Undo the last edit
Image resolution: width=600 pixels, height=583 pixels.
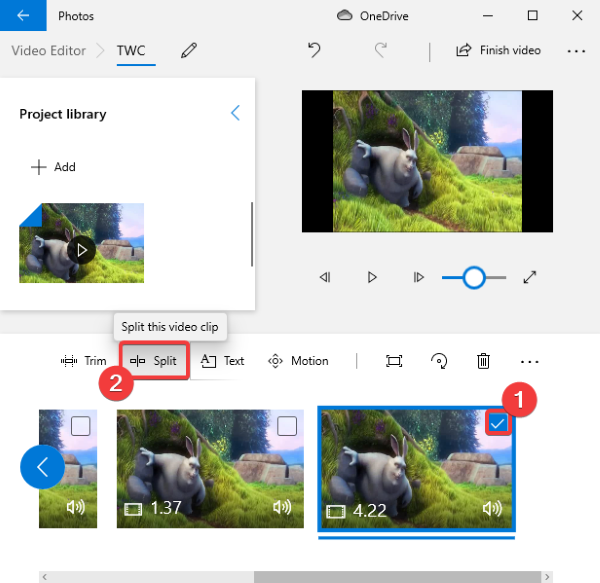(x=314, y=50)
